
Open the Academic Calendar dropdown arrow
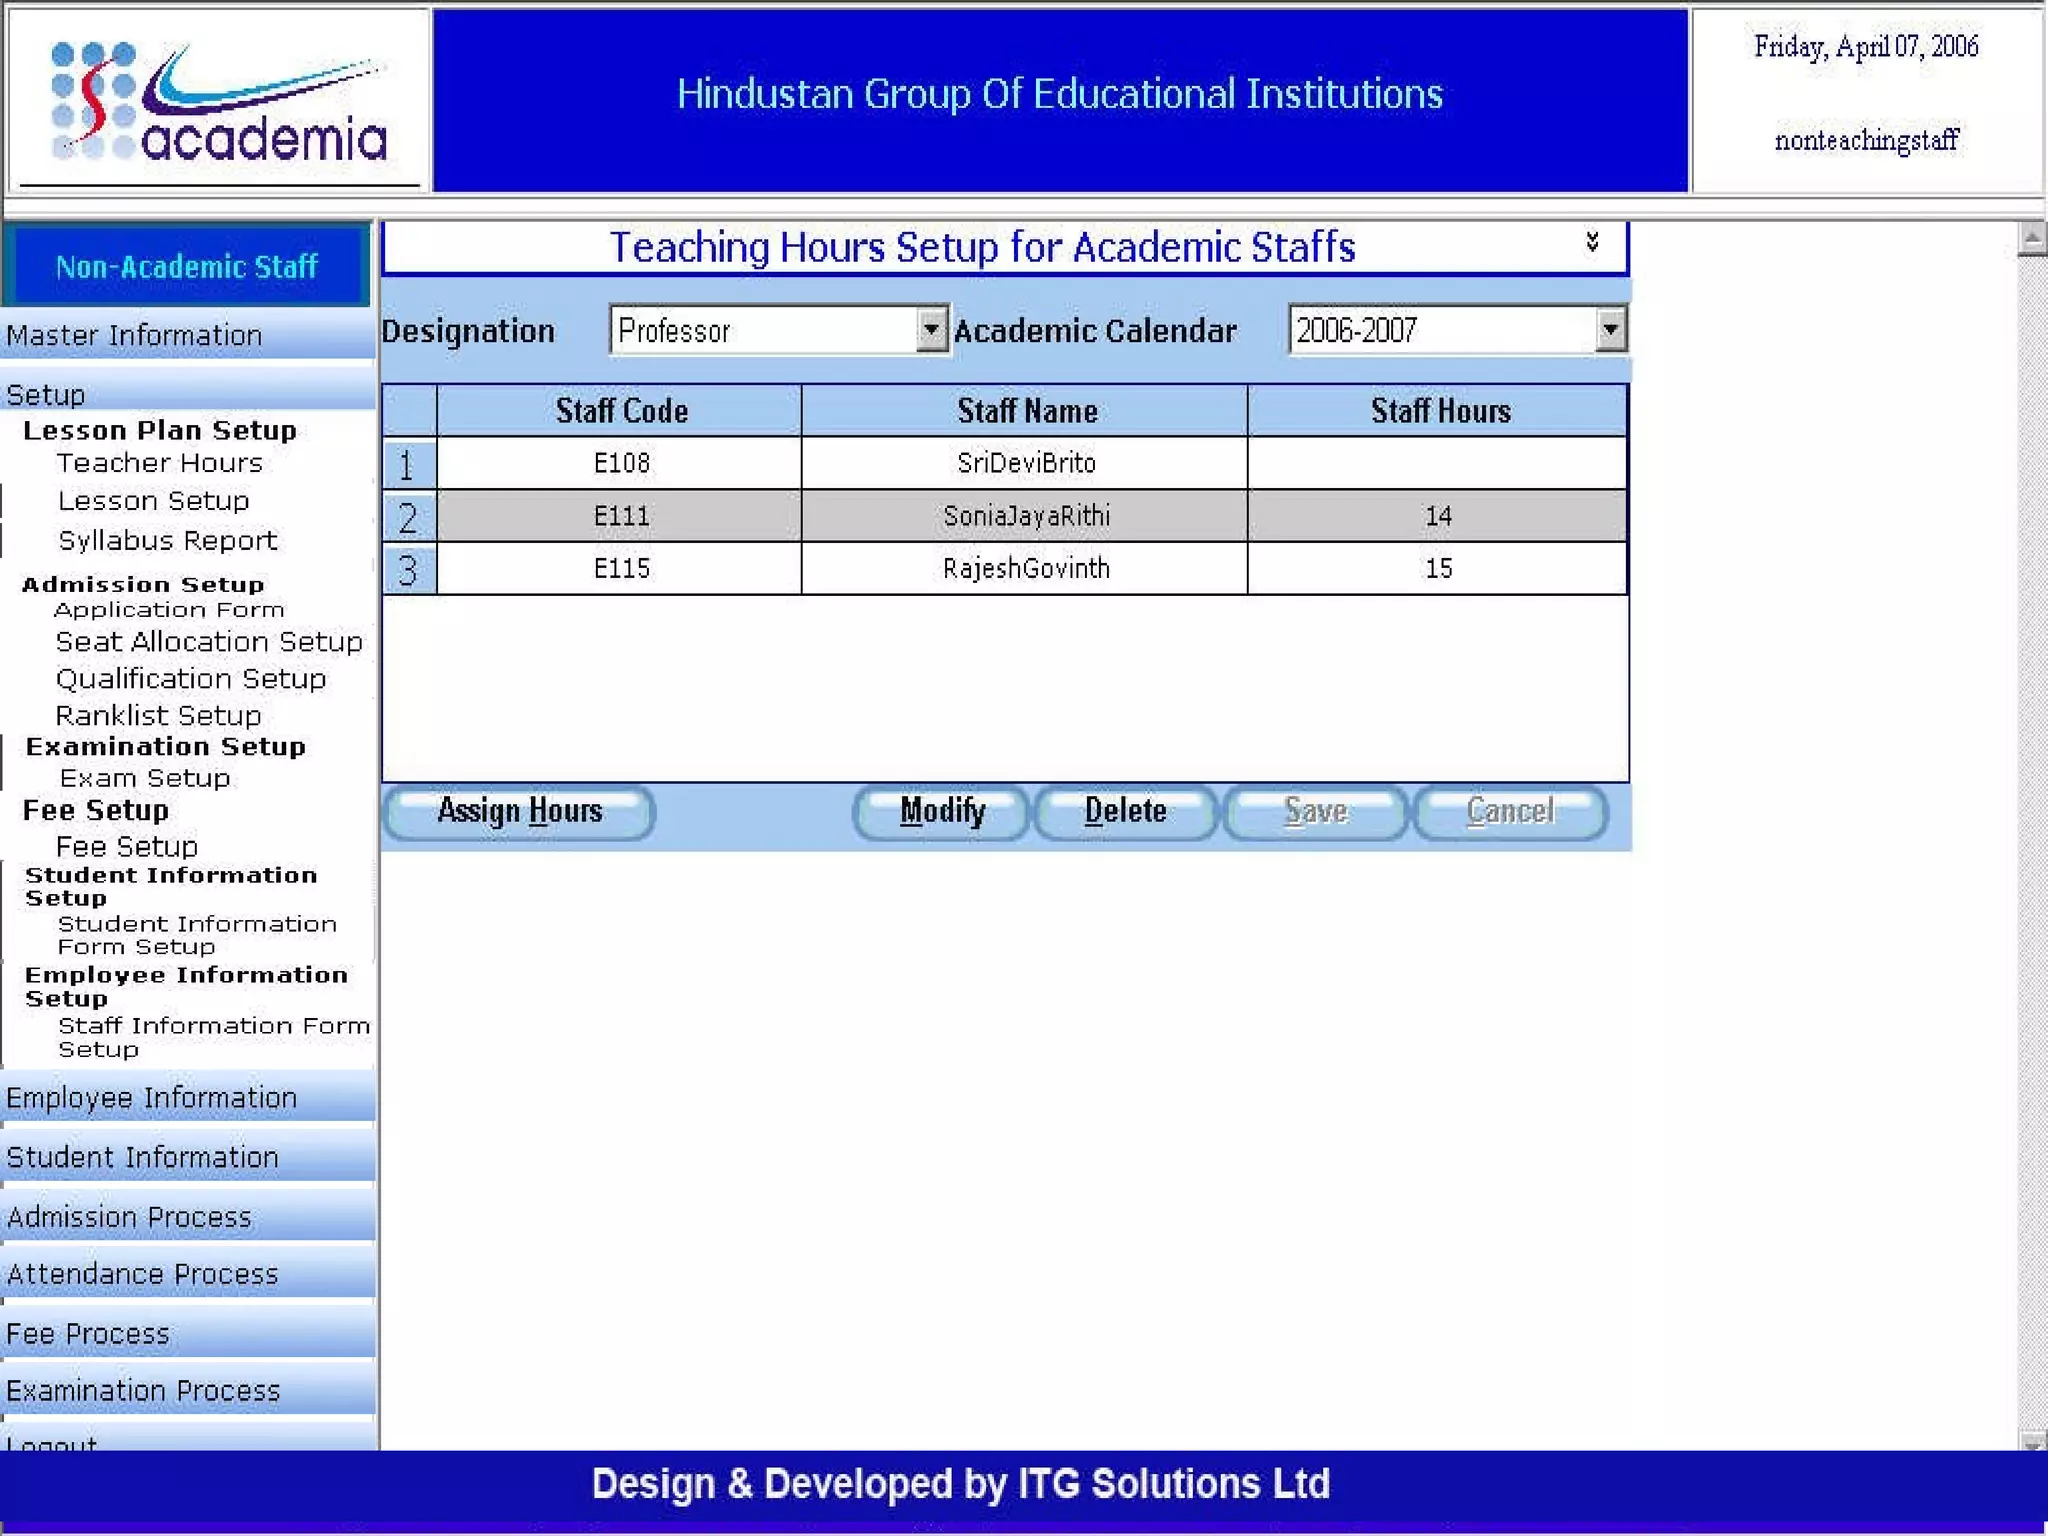tap(1609, 329)
